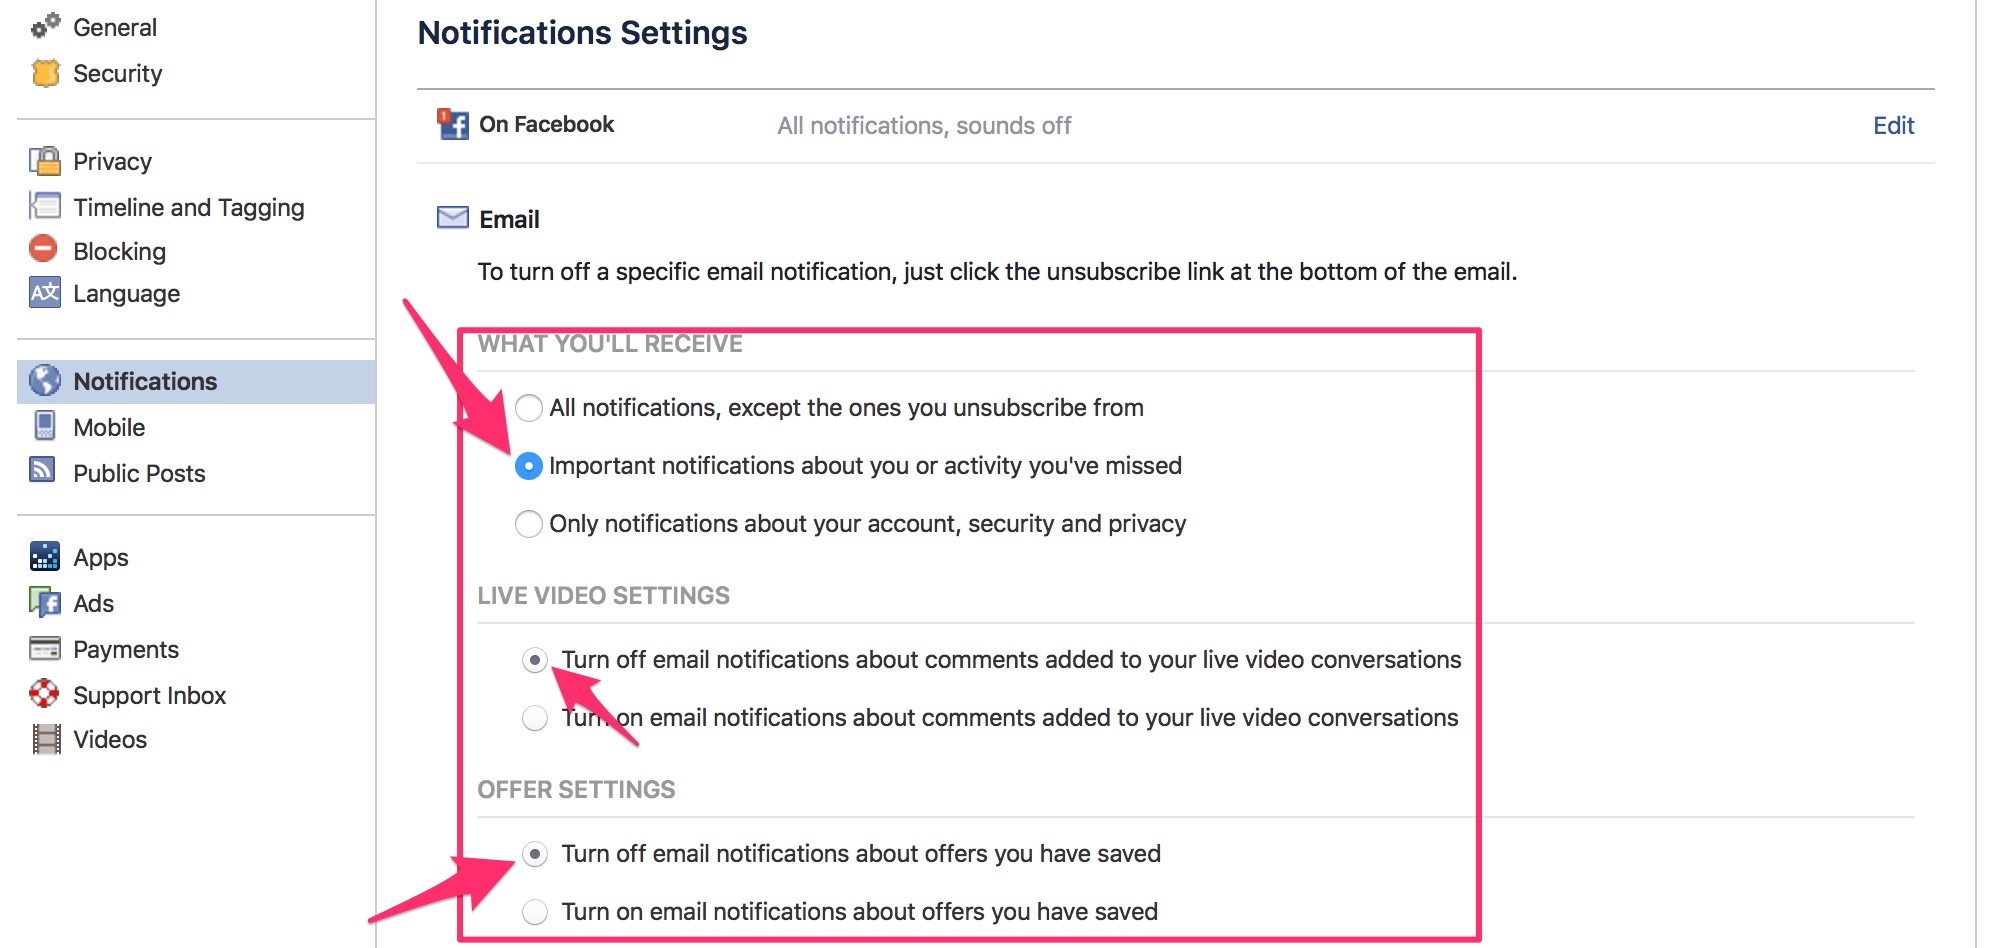Turn on saved offers email notifications
Viewport: 2002px width, 948px height.
tap(535, 912)
